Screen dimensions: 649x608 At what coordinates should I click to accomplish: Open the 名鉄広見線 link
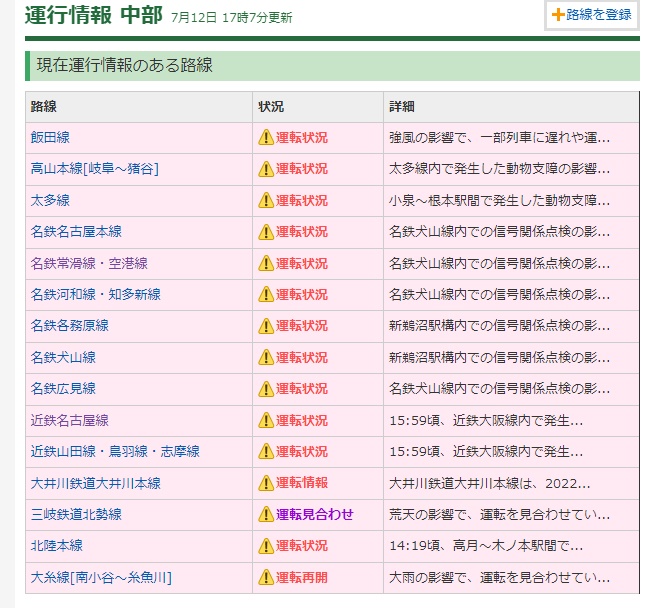click(63, 389)
